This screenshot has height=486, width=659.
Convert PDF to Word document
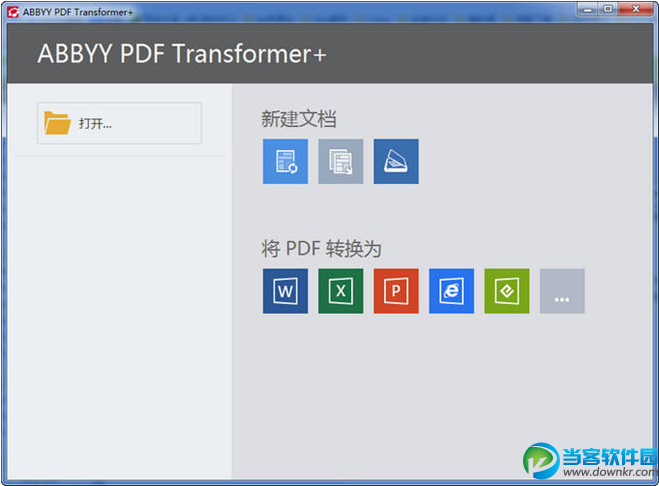pyautogui.click(x=285, y=291)
